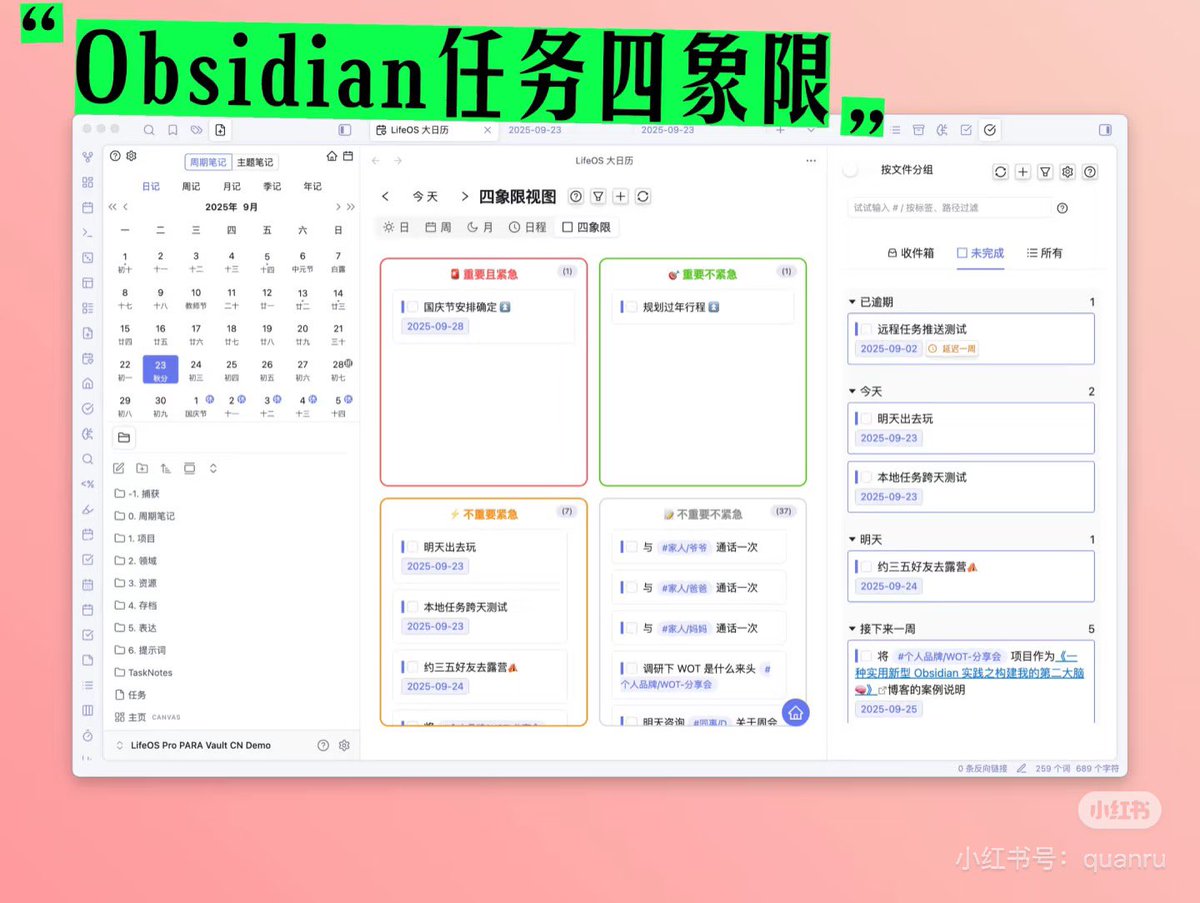Toggle left sidebar collapse icon
This screenshot has height=903, width=1200.
(344, 130)
